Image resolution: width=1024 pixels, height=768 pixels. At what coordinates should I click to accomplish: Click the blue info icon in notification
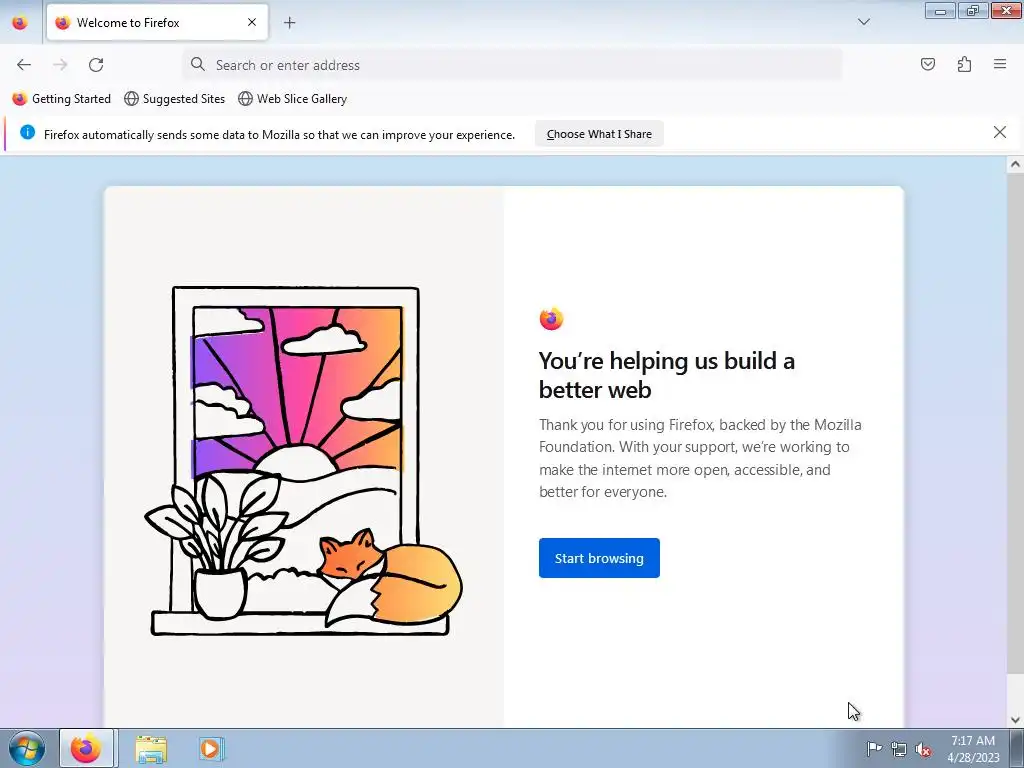point(27,133)
